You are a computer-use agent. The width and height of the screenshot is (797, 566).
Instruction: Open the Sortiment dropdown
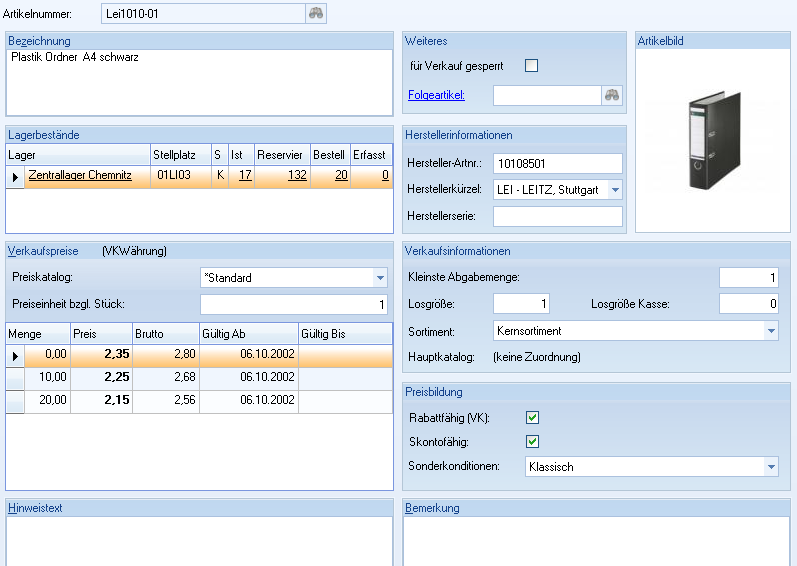click(x=771, y=330)
